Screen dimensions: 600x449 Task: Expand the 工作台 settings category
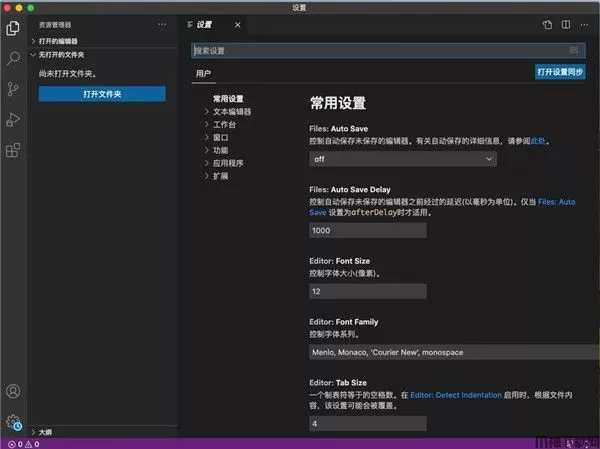(x=225, y=125)
